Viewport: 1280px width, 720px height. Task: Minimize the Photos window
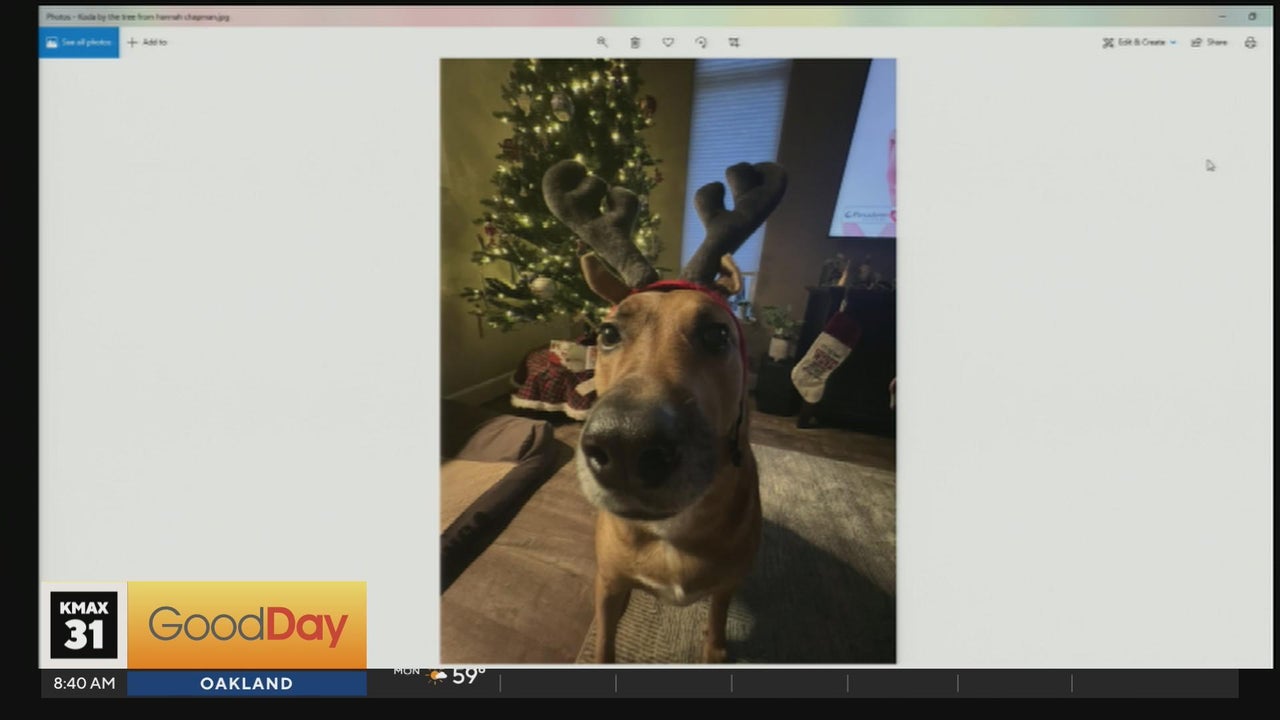[x=1223, y=16]
